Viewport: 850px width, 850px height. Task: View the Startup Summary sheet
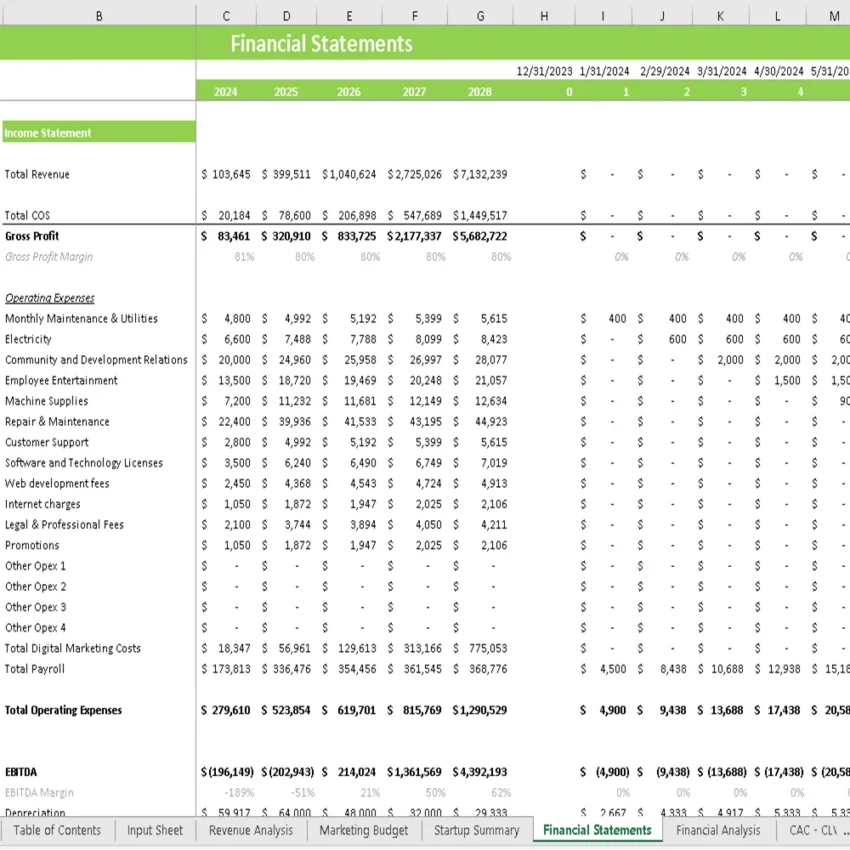476,830
